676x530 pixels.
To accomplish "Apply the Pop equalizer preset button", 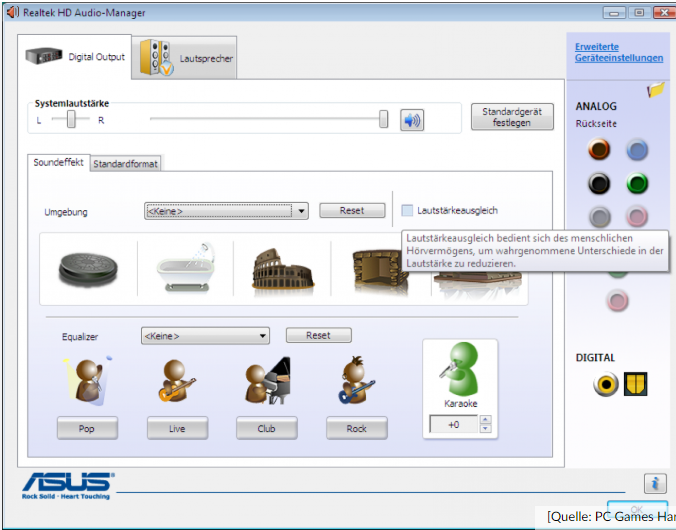I will click(x=87, y=428).
